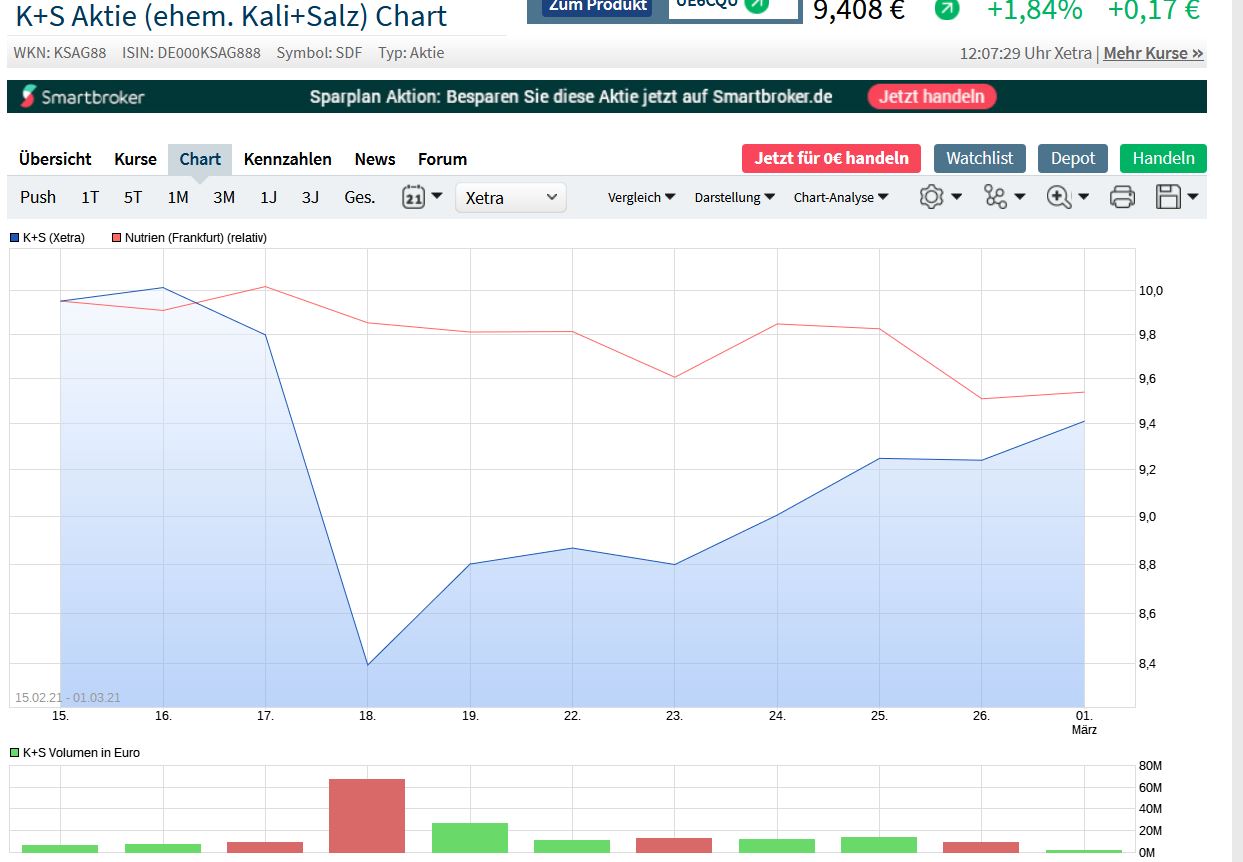This screenshot has height=862, width=1243.
Task: Click the green Handeln button
Action: (x=1163, y=158)
